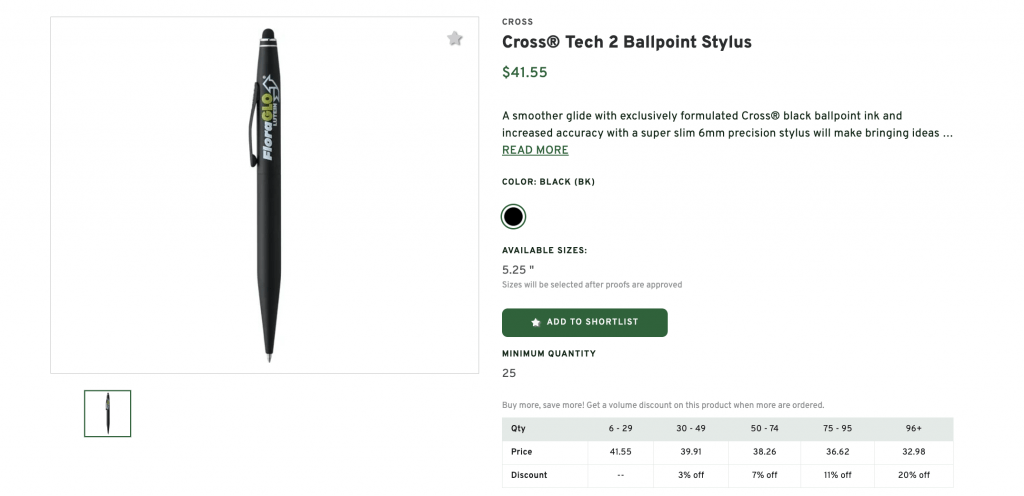Click the 30 - 49 quantity column header

coord(692,428)
